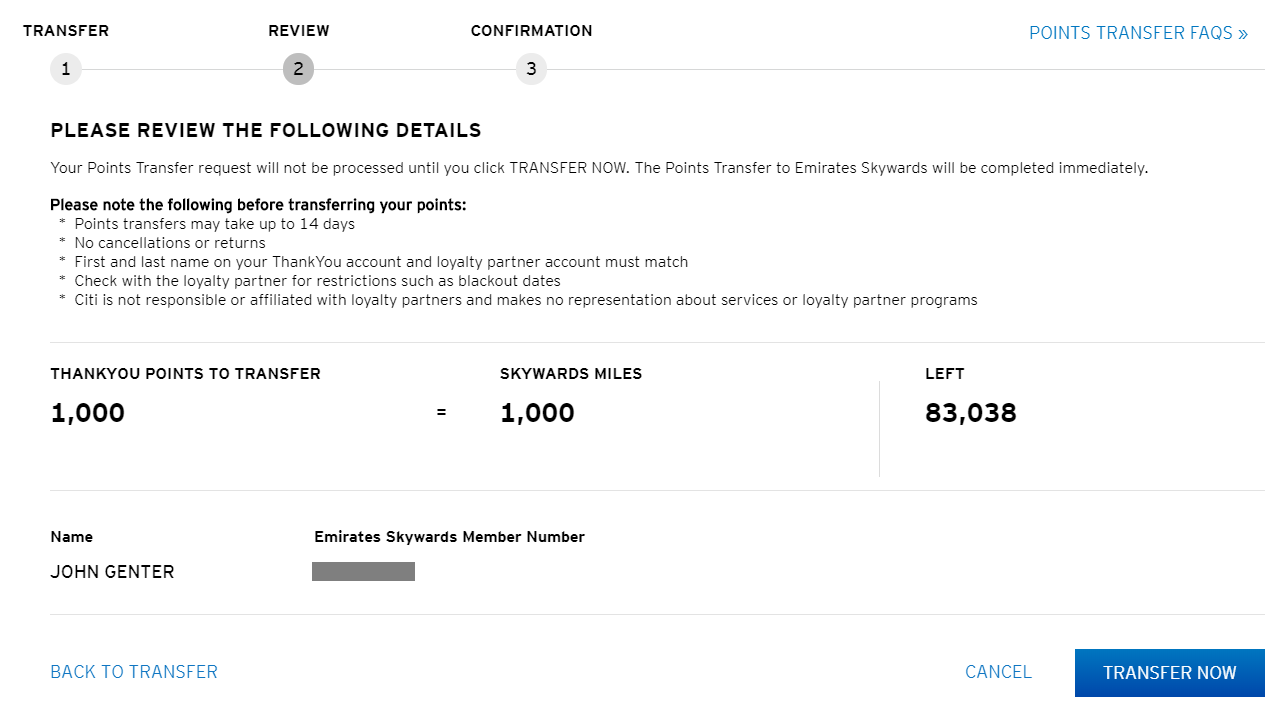Click the CANCEL link

(x=998, y=672)
